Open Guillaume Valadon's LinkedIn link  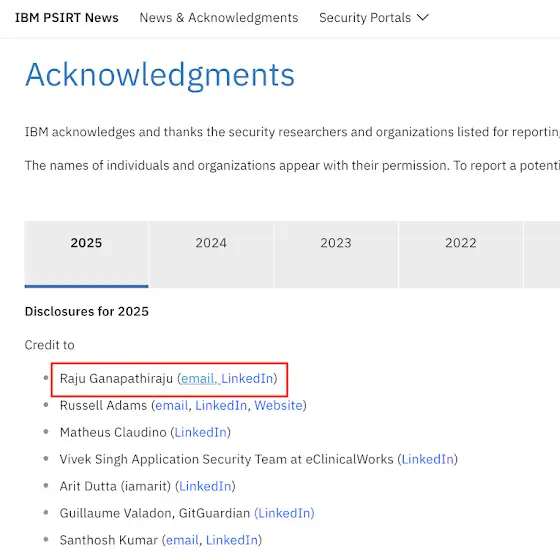pos(284,513)
